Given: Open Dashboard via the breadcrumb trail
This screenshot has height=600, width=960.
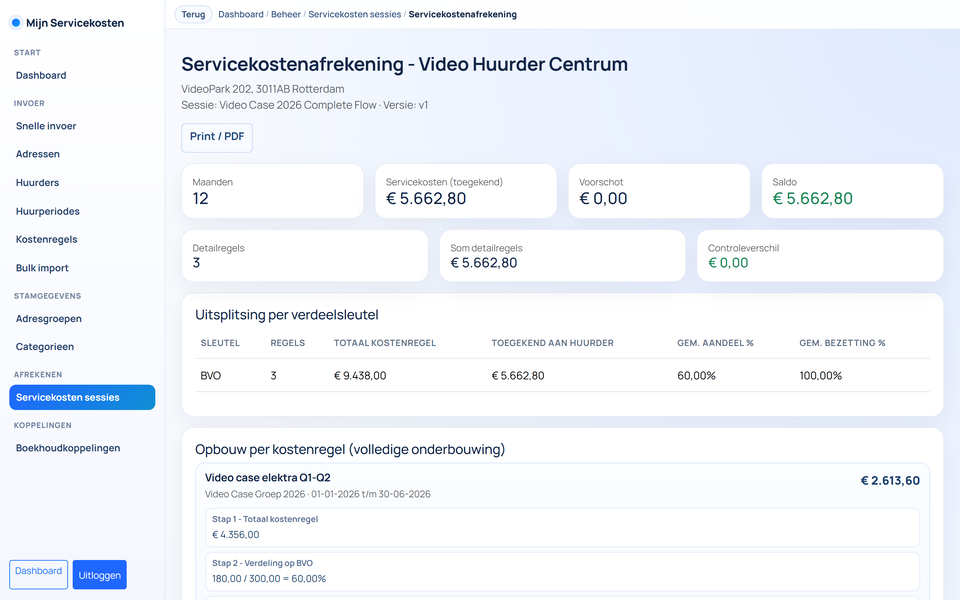Looking at the screenshot, I should (x=240, y=14).
